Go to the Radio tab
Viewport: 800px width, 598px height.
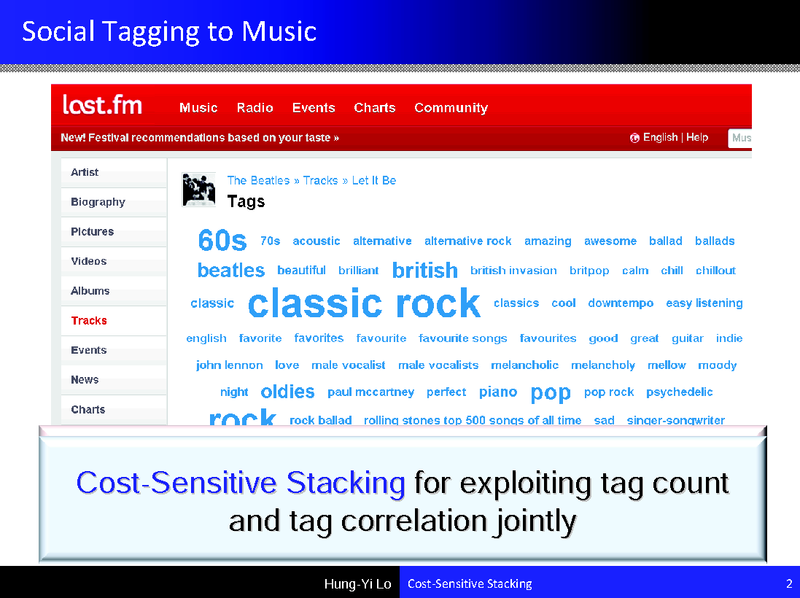coord(255,108)
